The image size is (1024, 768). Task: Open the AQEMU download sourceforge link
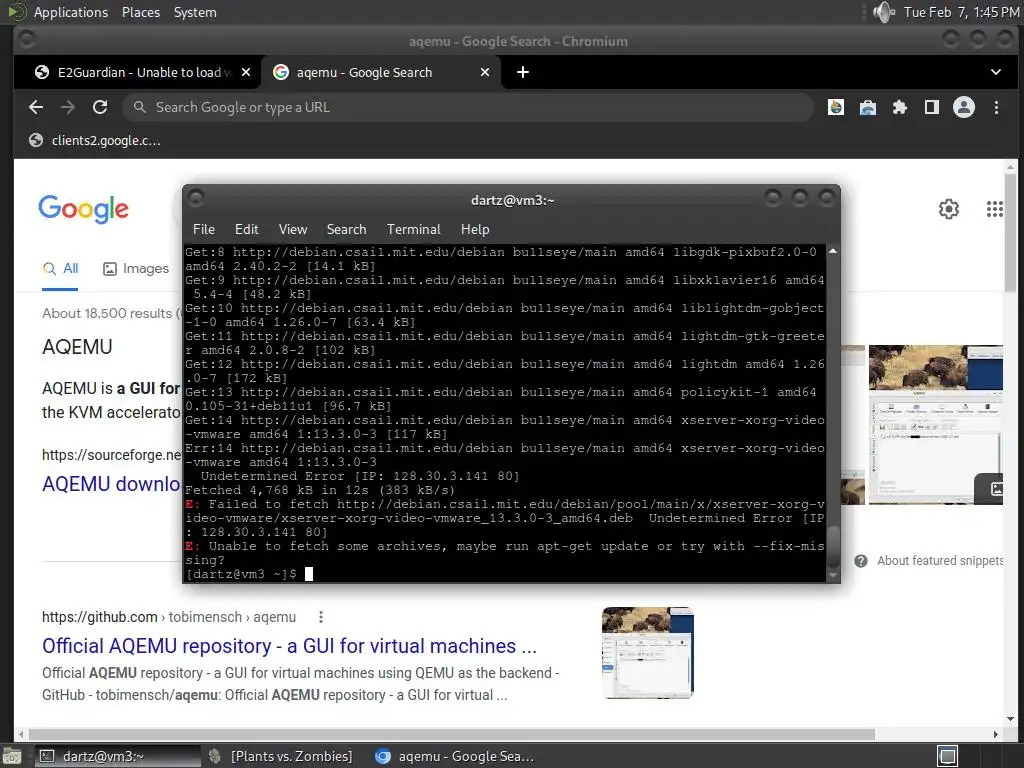(x=111, y=484)
